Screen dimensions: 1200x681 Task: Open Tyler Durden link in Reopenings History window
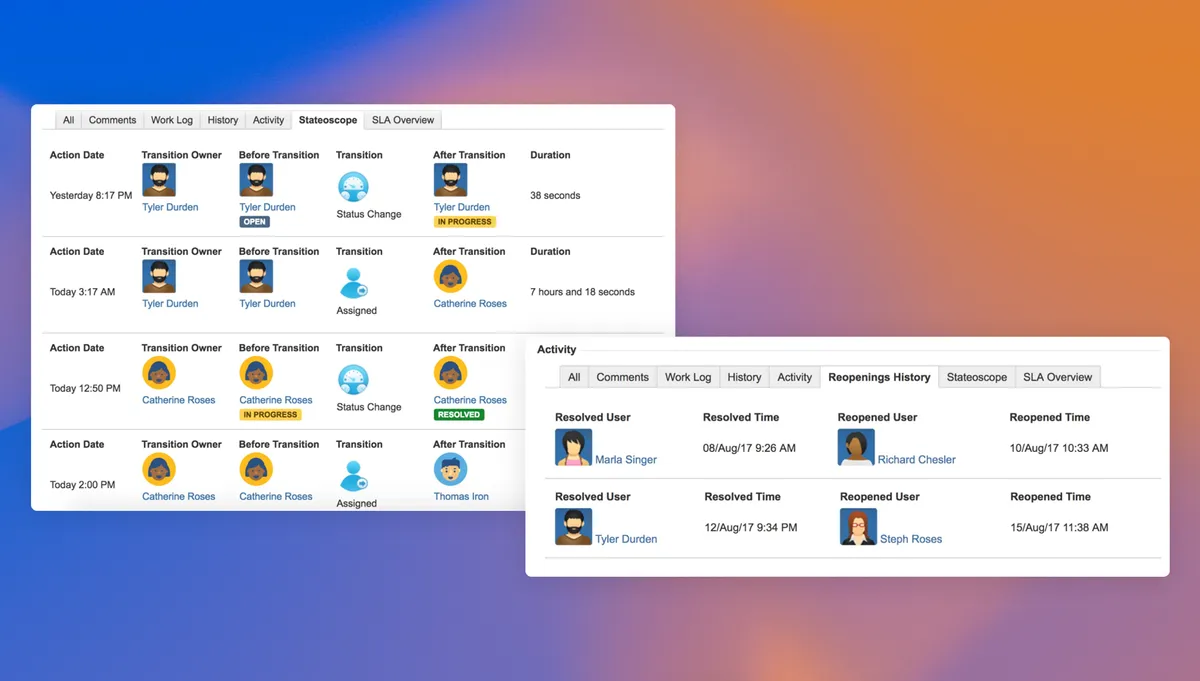626,539
